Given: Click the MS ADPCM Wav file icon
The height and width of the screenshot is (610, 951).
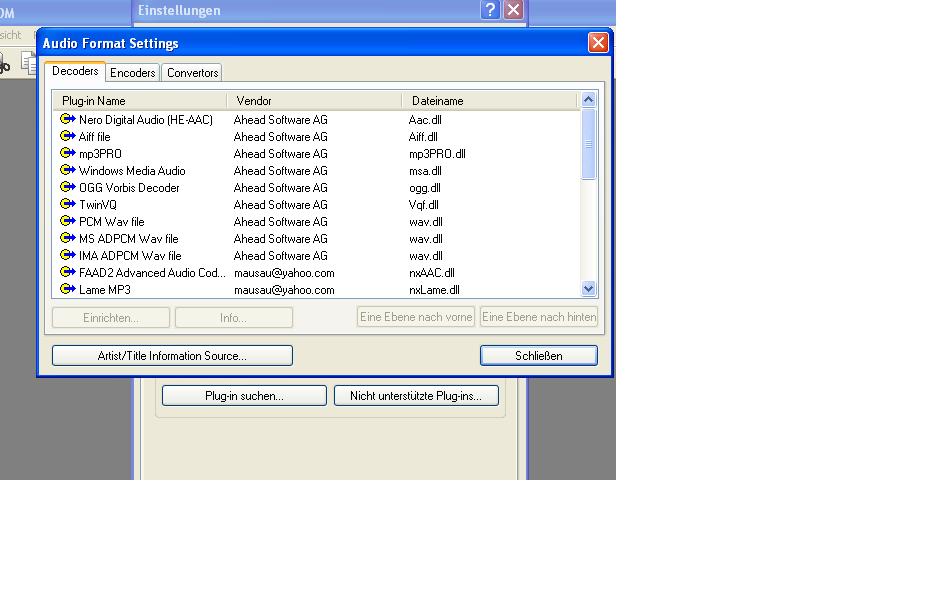Looking at the screenshot, I should [x=67, y=238].
